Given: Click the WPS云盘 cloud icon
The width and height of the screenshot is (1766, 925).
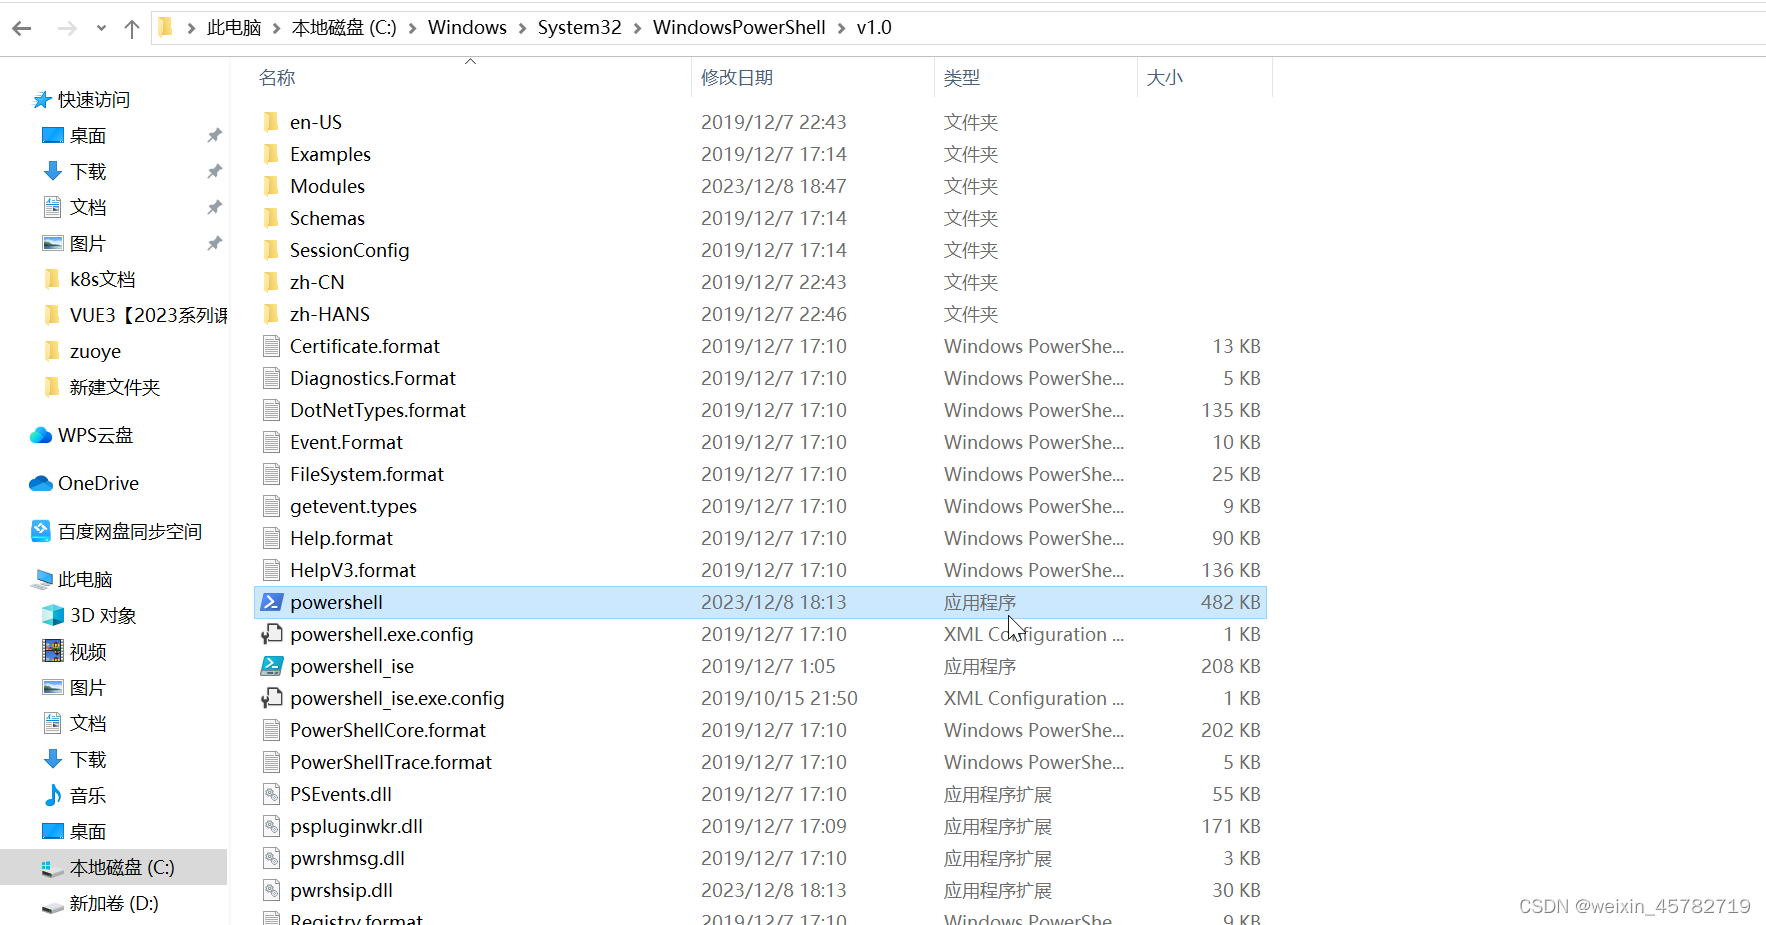Looking at the screenshot, I should tap(41, 435).
